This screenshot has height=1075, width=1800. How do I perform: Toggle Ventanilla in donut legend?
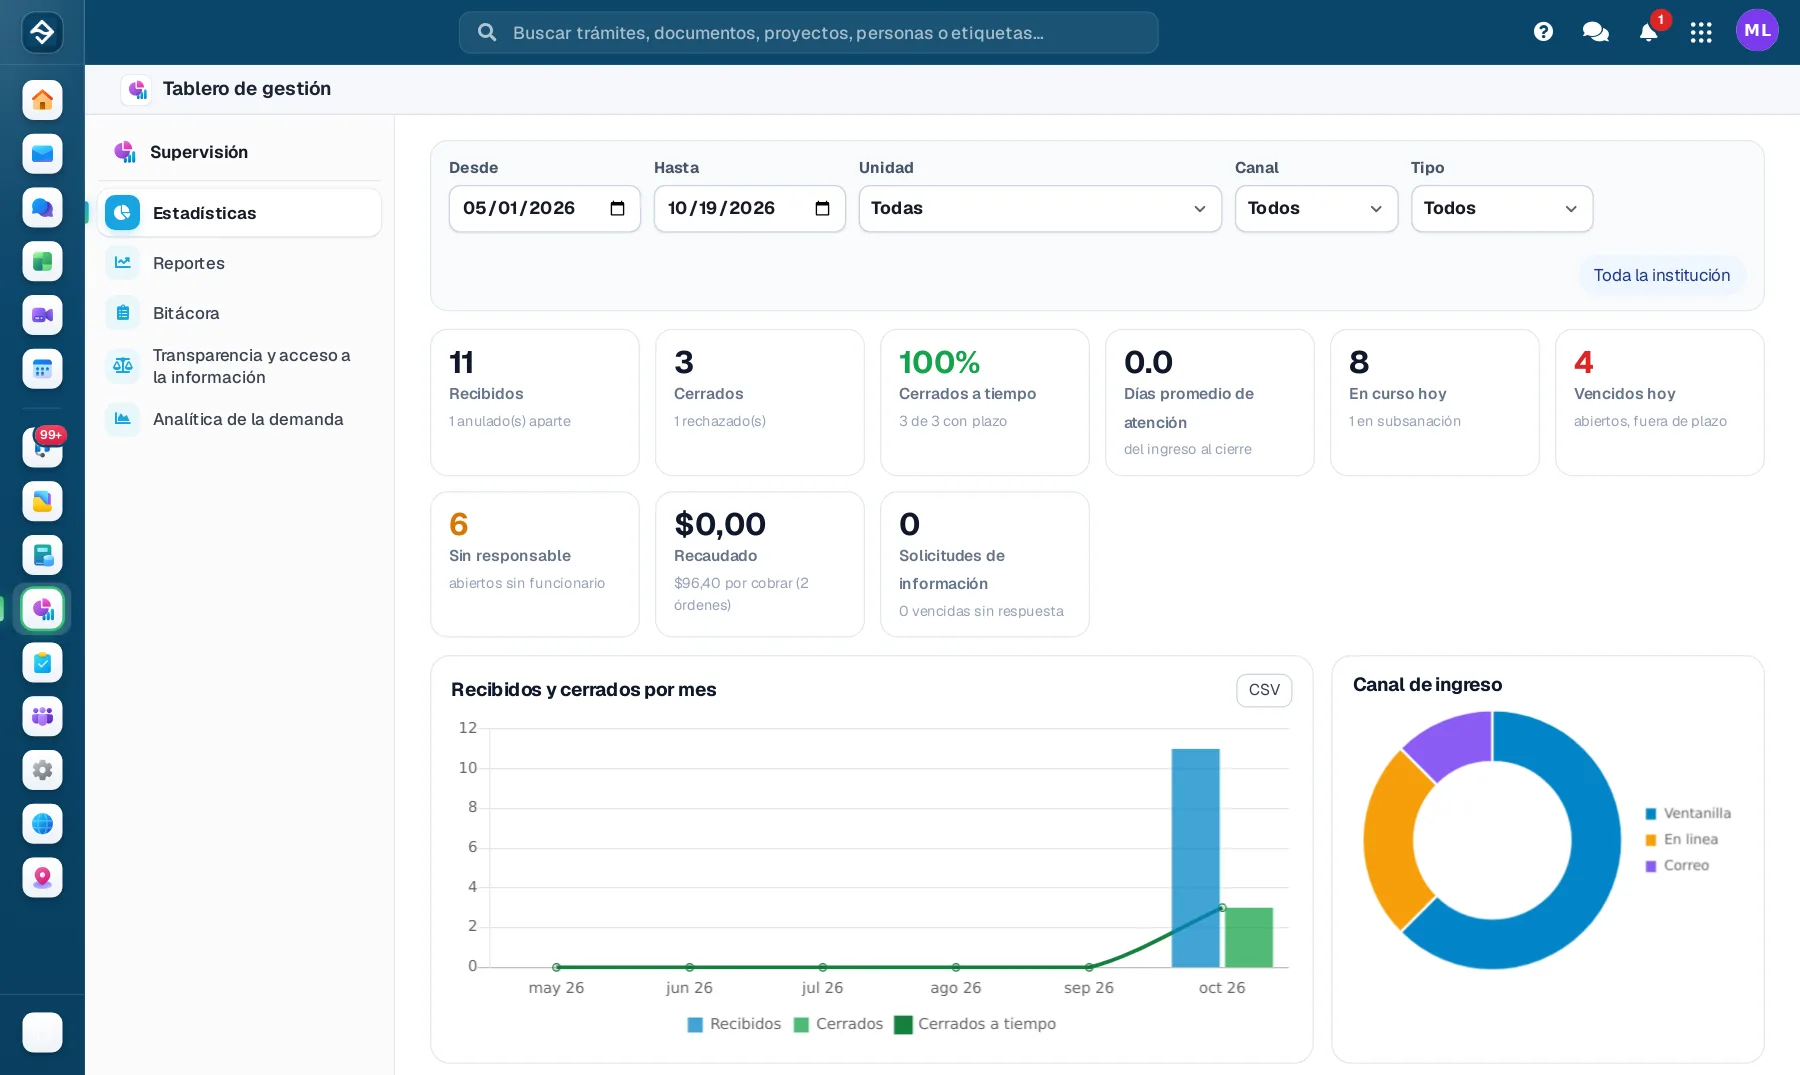tap(1688, 813)
